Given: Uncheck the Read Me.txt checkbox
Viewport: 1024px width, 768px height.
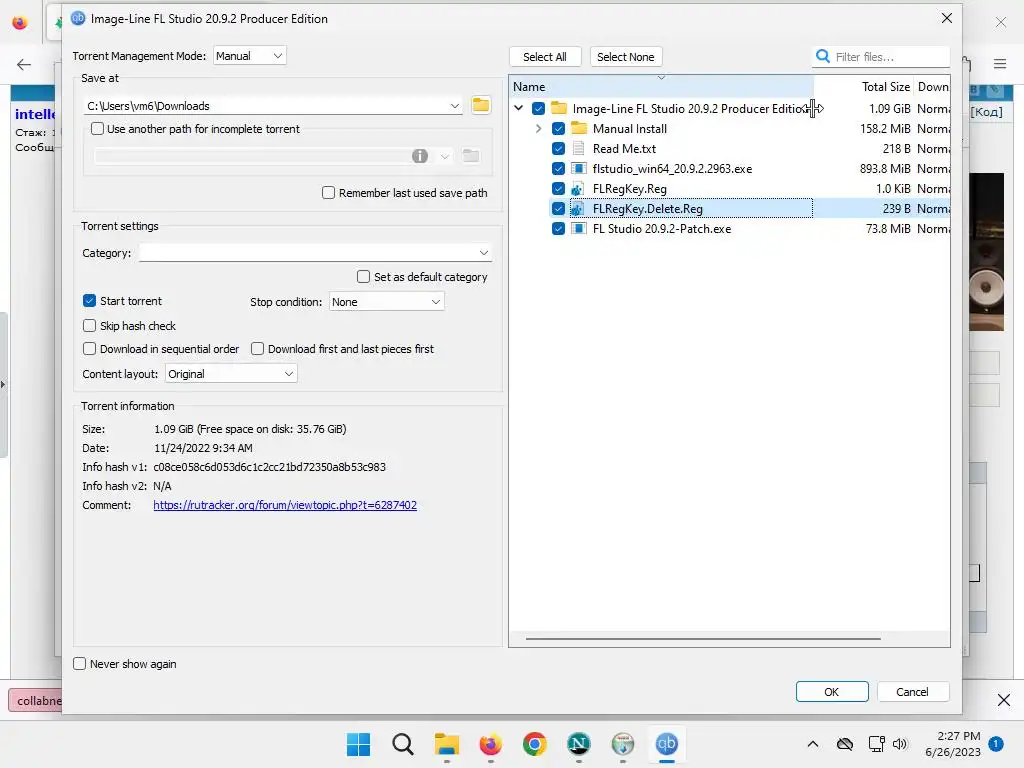Looking at the screenshot, I should [x=558, y=148].
